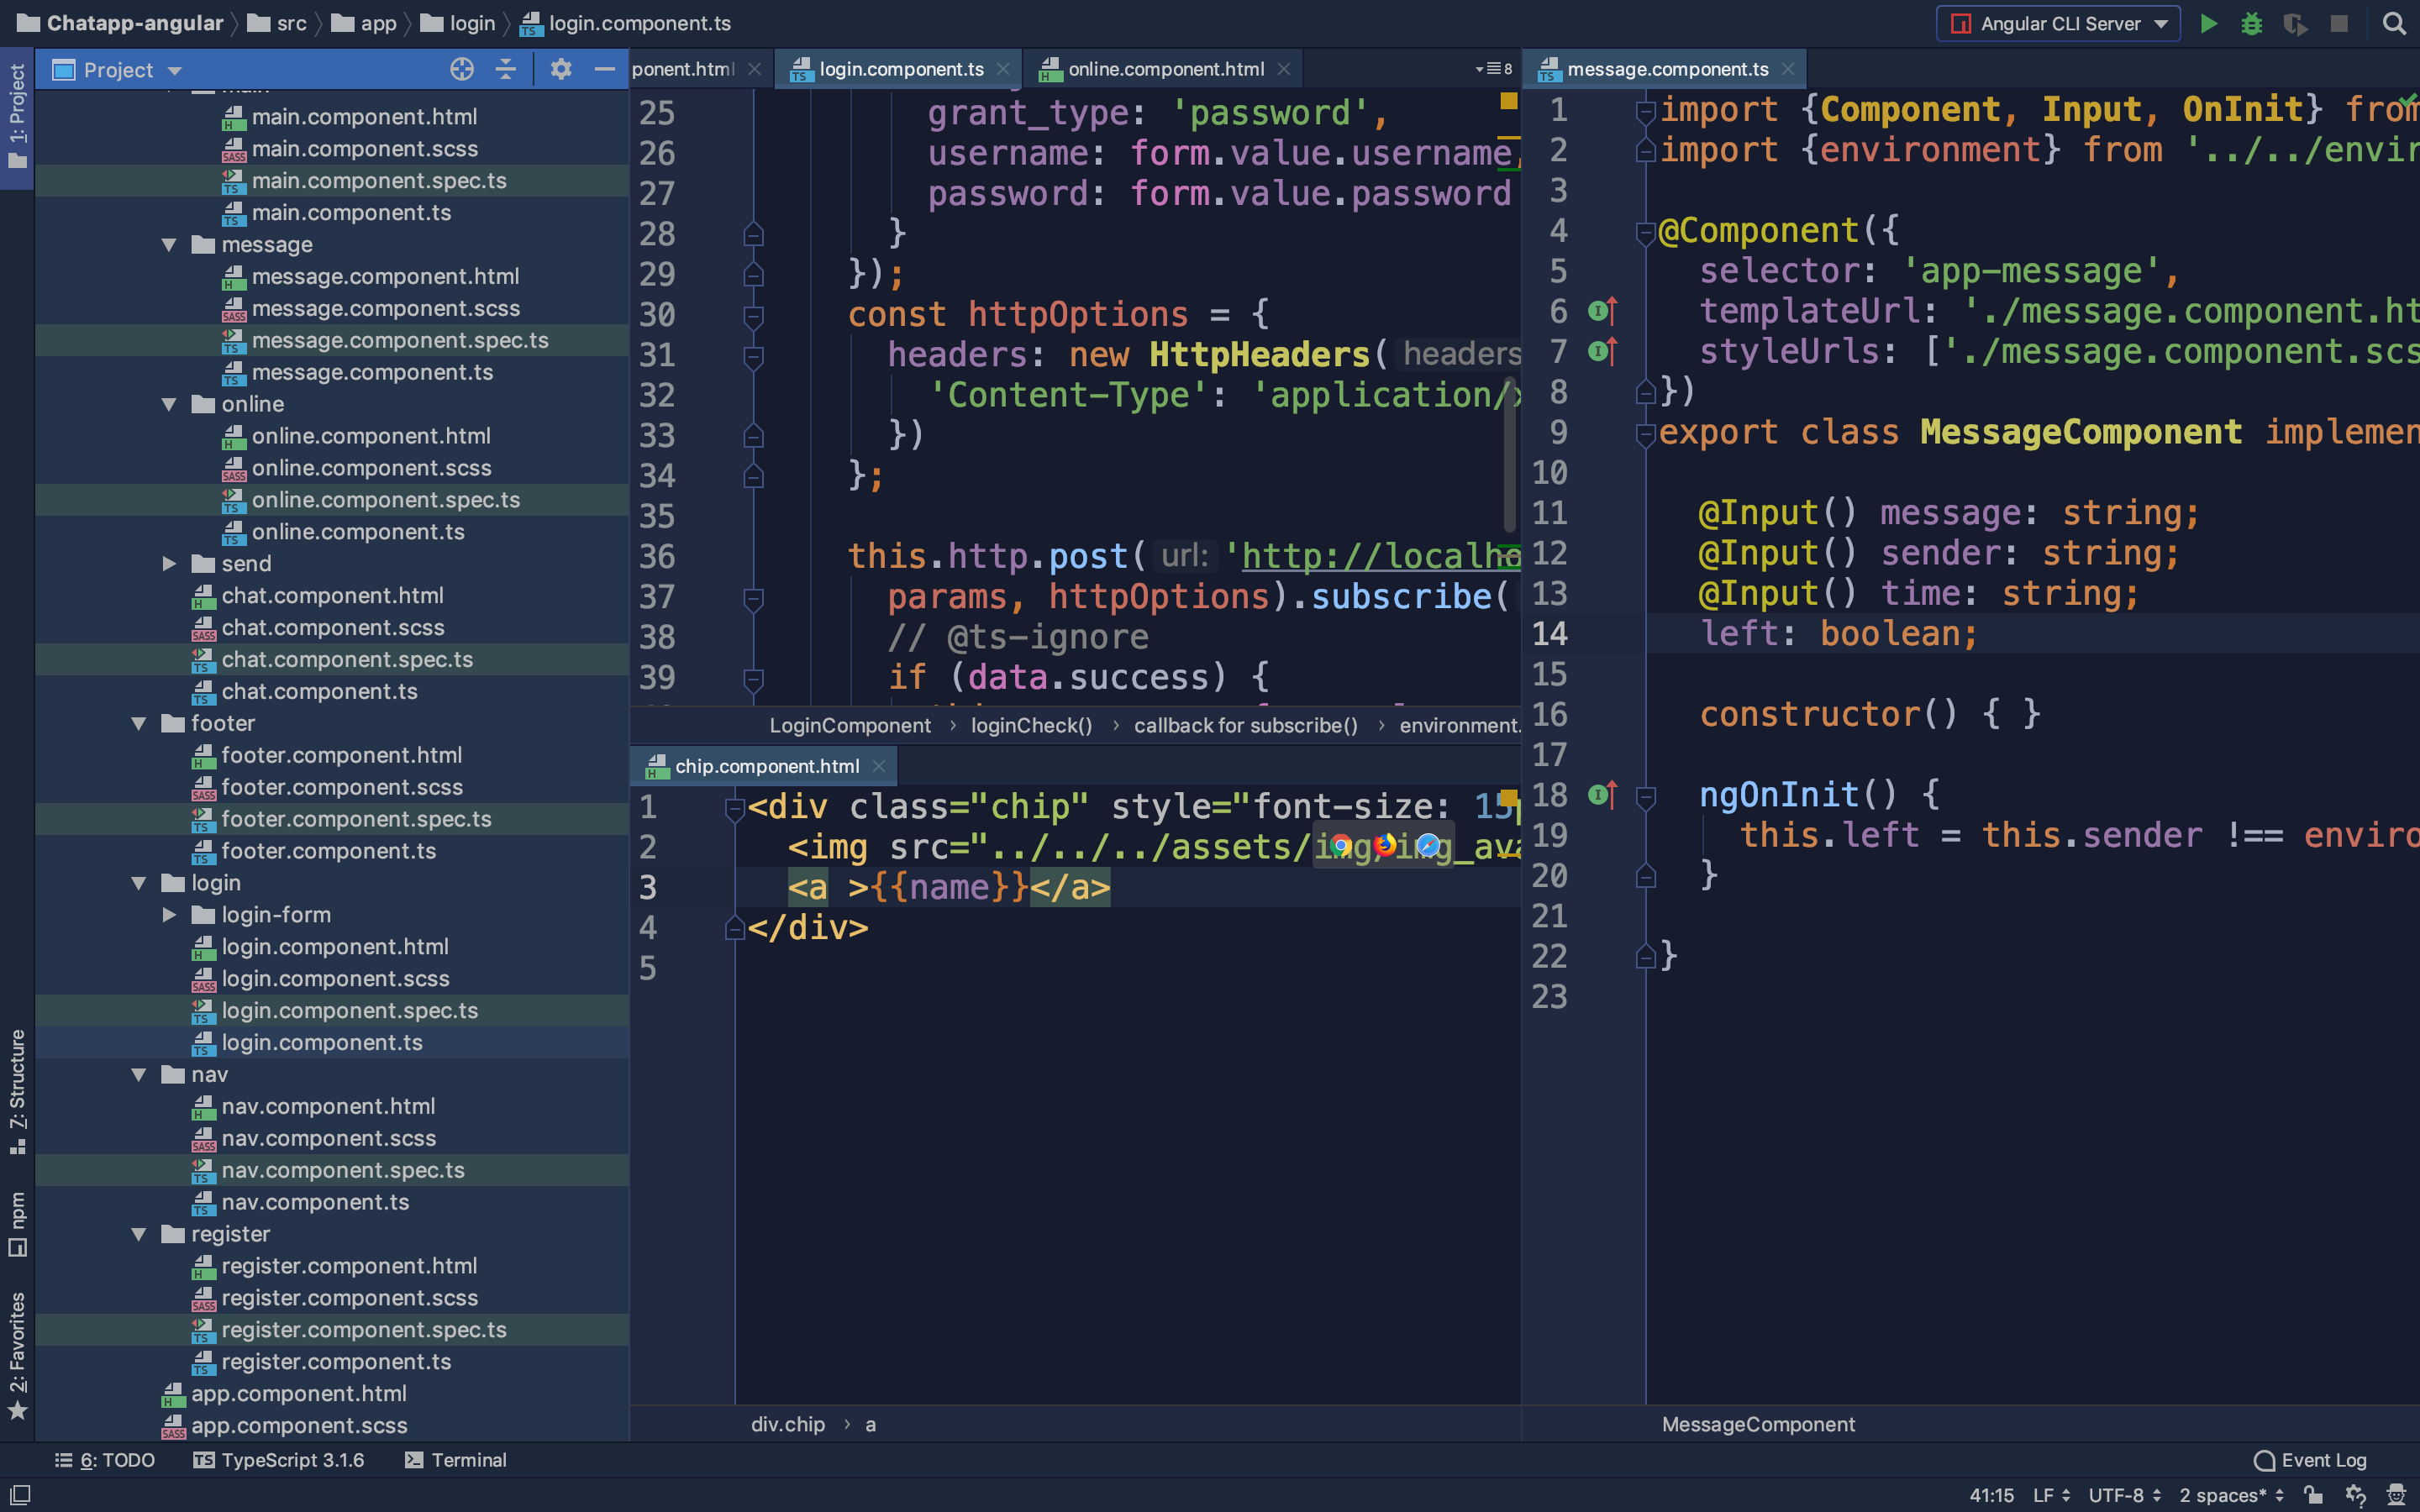This screenshot has width=2420, height=1512.
Task: Toggle read-only lock icon in status bar
Action: pos(2313,1495)
